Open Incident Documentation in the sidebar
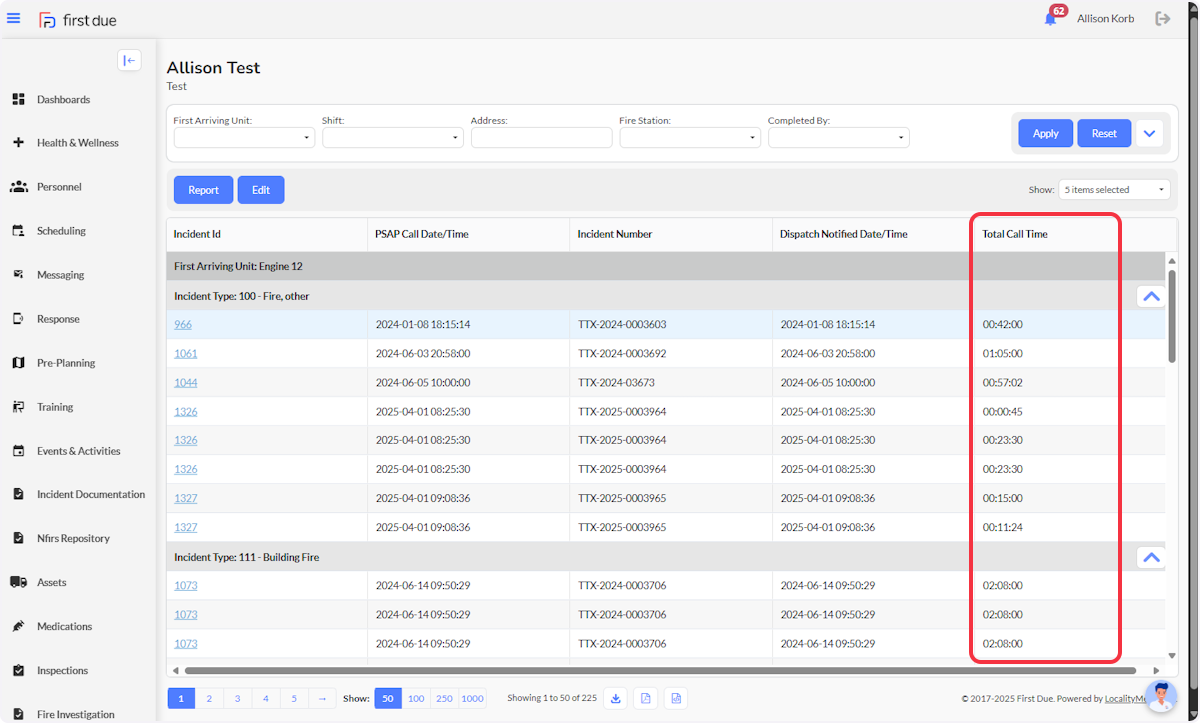Image resolution: width=1200 pixels, height=723 pixels. (91, 494)
